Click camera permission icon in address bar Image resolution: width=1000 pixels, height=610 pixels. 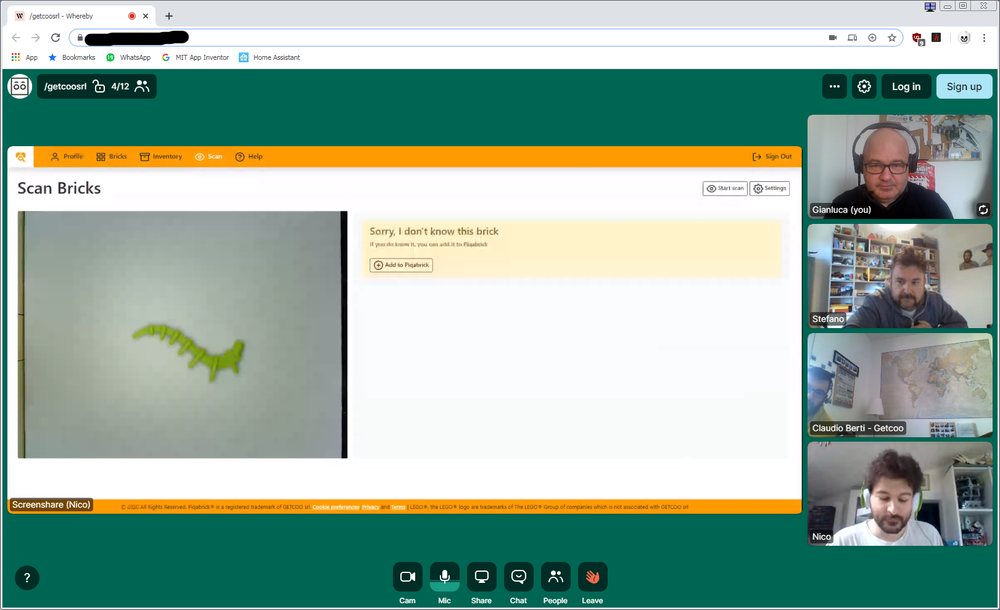coord(832,38)
